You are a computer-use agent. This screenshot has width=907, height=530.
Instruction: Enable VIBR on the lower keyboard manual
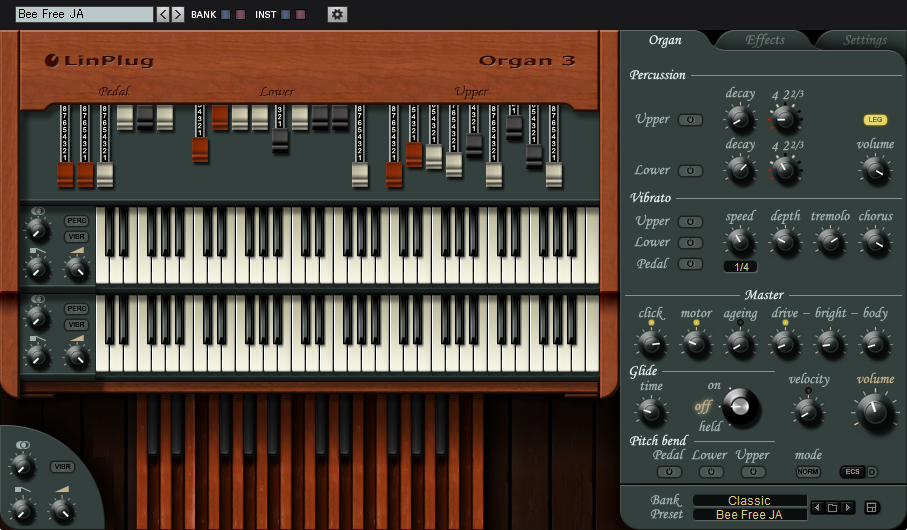click(x=76, y=325)
